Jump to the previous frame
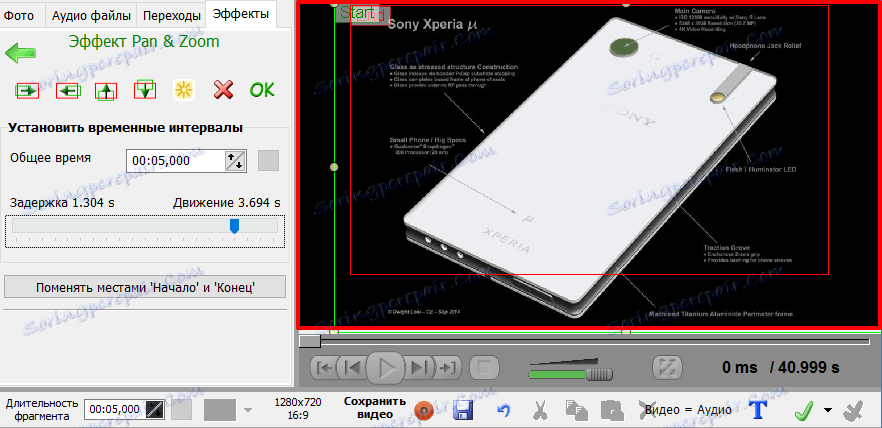882x428 pixels. tap(353, 368)
